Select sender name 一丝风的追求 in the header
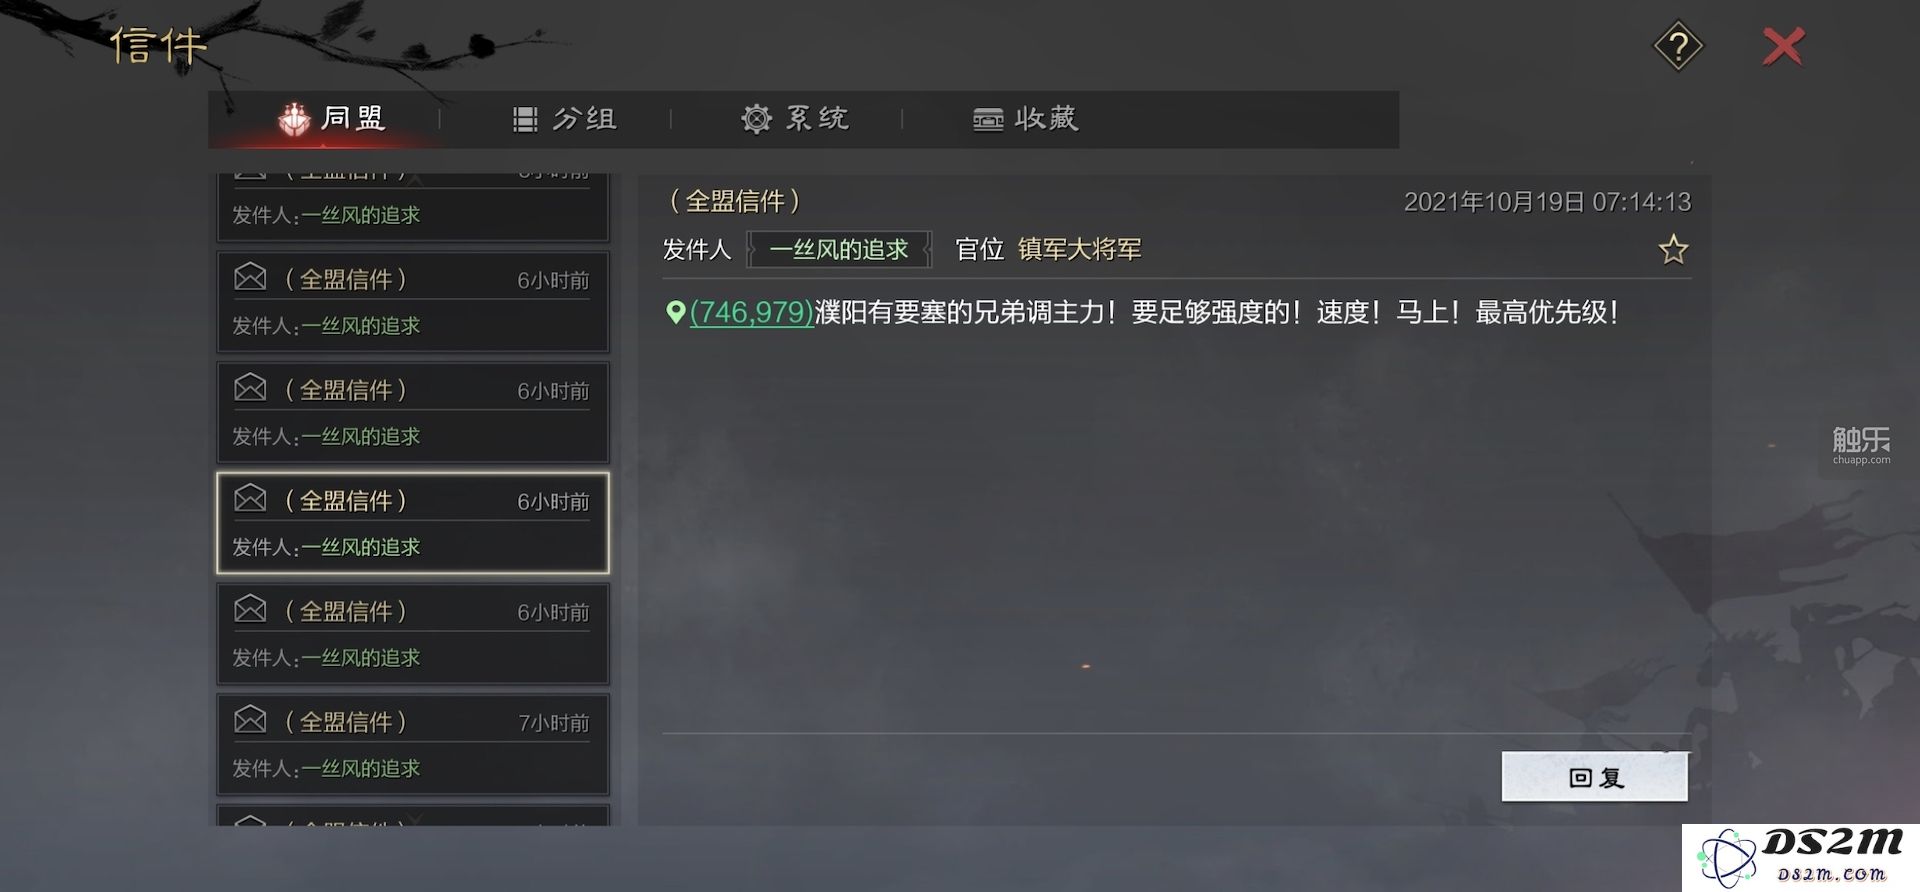The image size is (1920, 892). pyautogui.click(x=839, y=249)
